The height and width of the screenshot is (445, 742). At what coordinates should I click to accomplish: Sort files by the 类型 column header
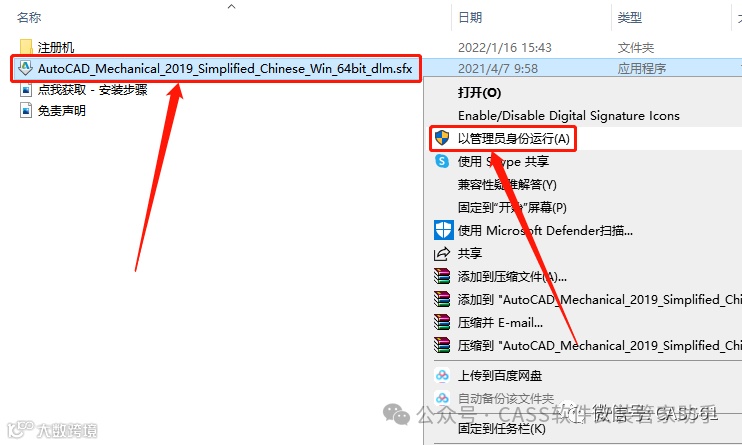[629, 18]
